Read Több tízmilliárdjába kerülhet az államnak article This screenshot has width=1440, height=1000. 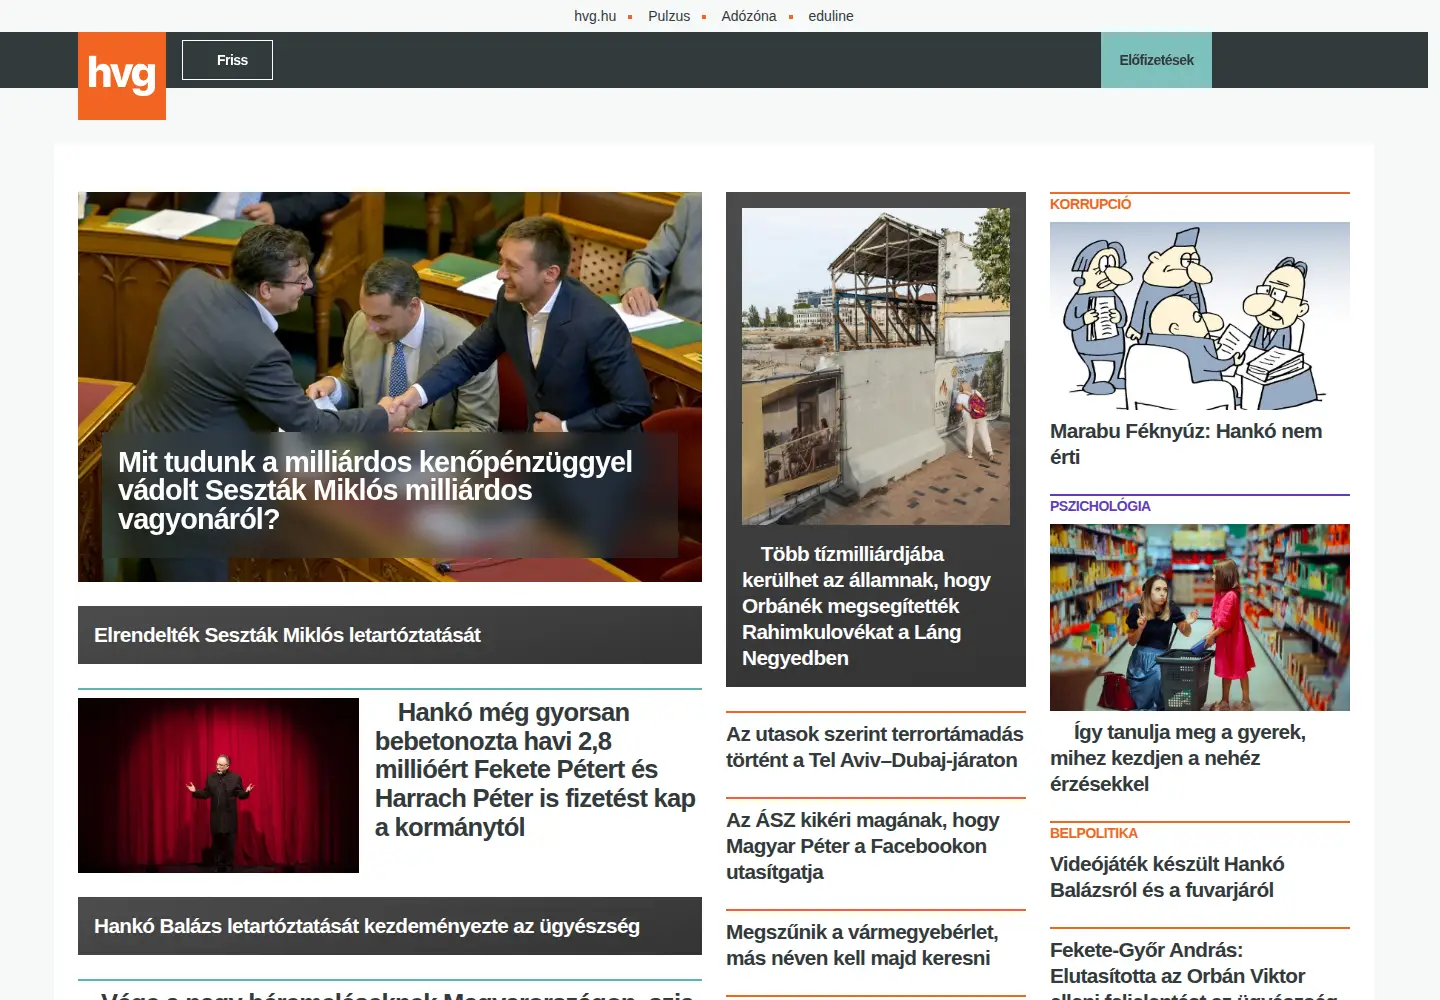pos(866,606)
